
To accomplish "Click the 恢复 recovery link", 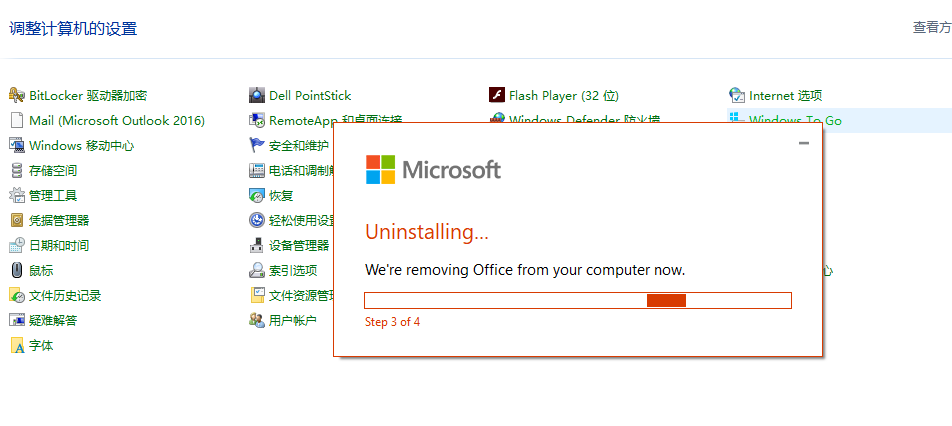I will click(x=281, y=195).
